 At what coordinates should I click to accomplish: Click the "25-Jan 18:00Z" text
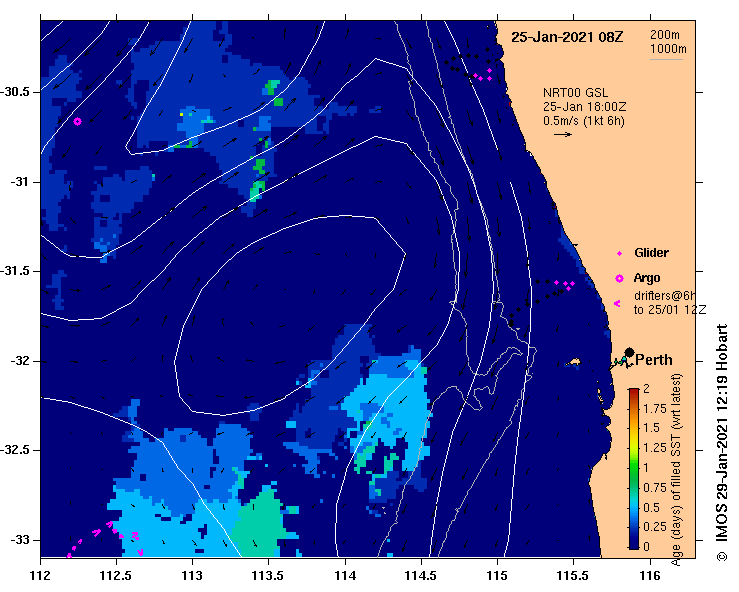point(584,107)
